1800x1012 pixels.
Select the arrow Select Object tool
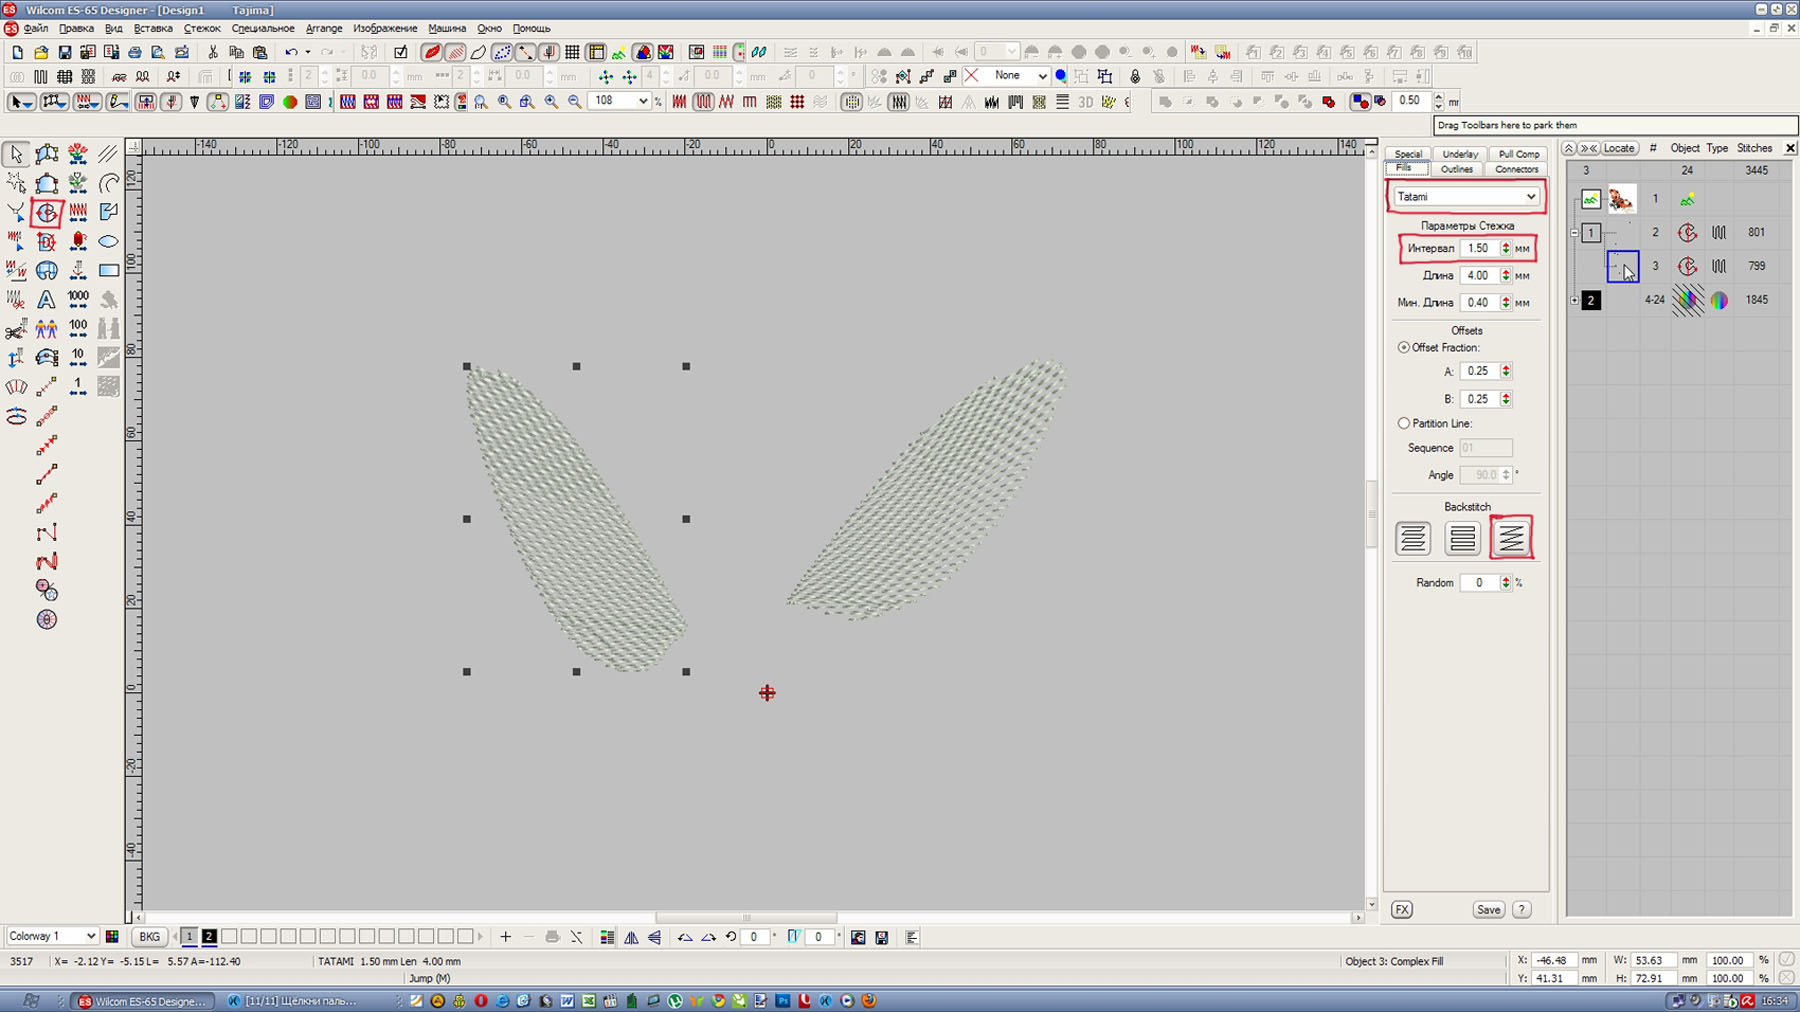(x=16, y=154)
